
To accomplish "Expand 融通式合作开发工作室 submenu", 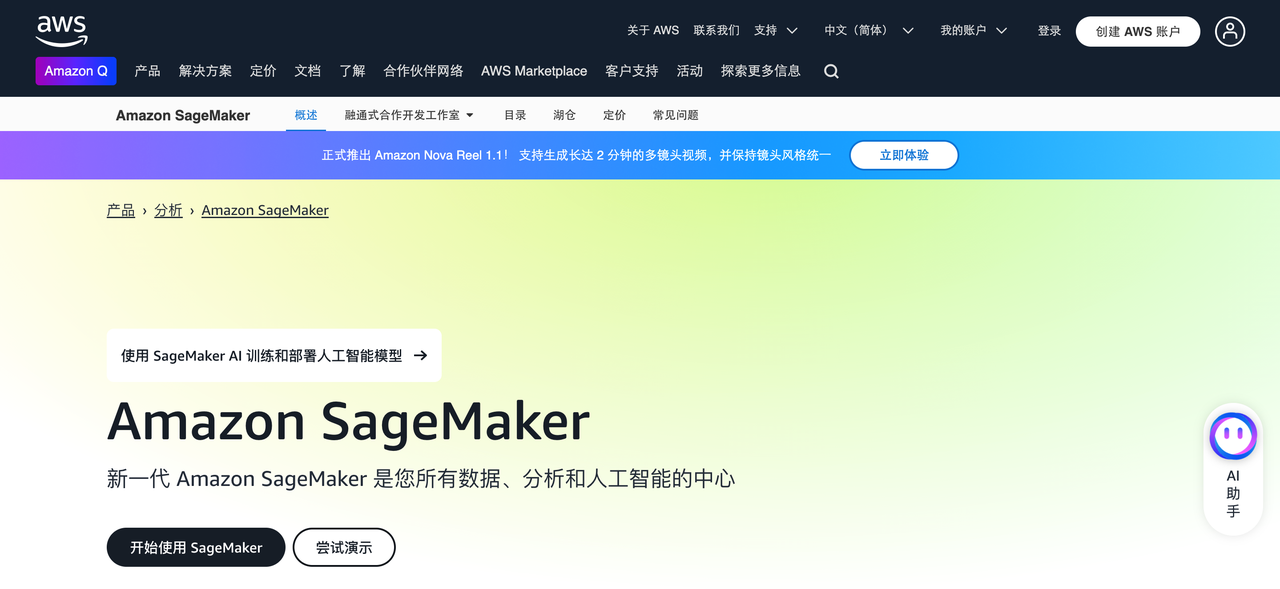I will point(409,115).
